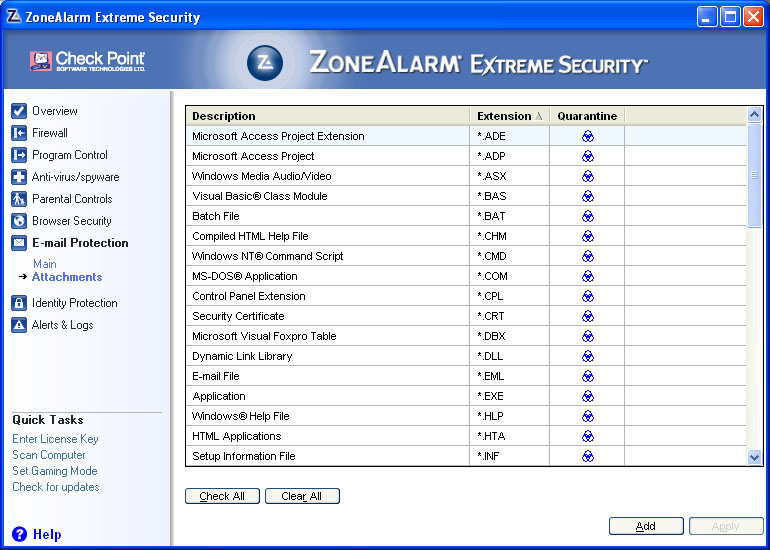Go to the Firewall section
The image size is (770, 550).
tap(50, 133)
